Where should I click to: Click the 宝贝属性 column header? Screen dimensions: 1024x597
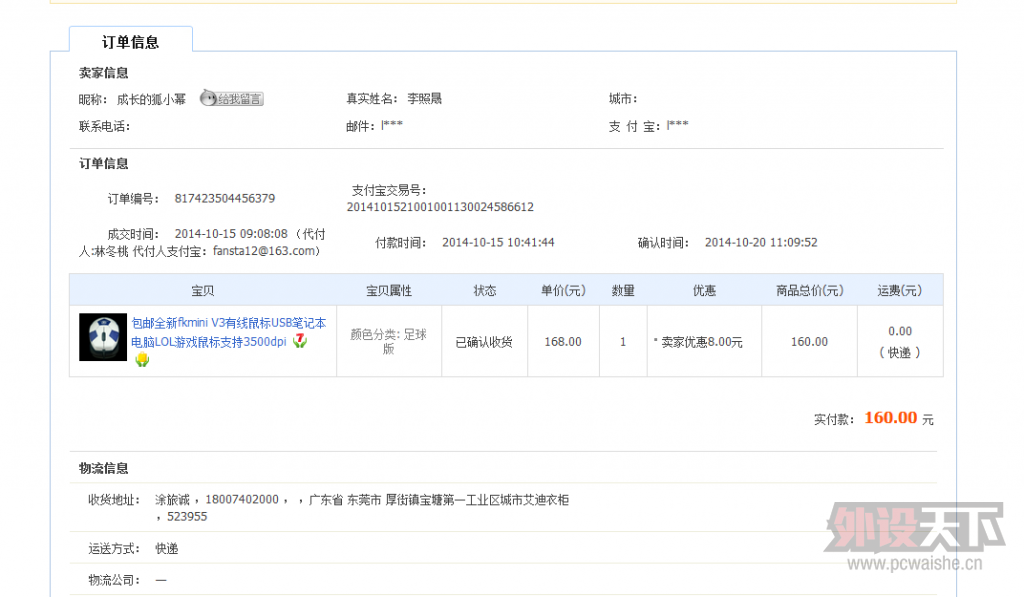coord(389,291)
